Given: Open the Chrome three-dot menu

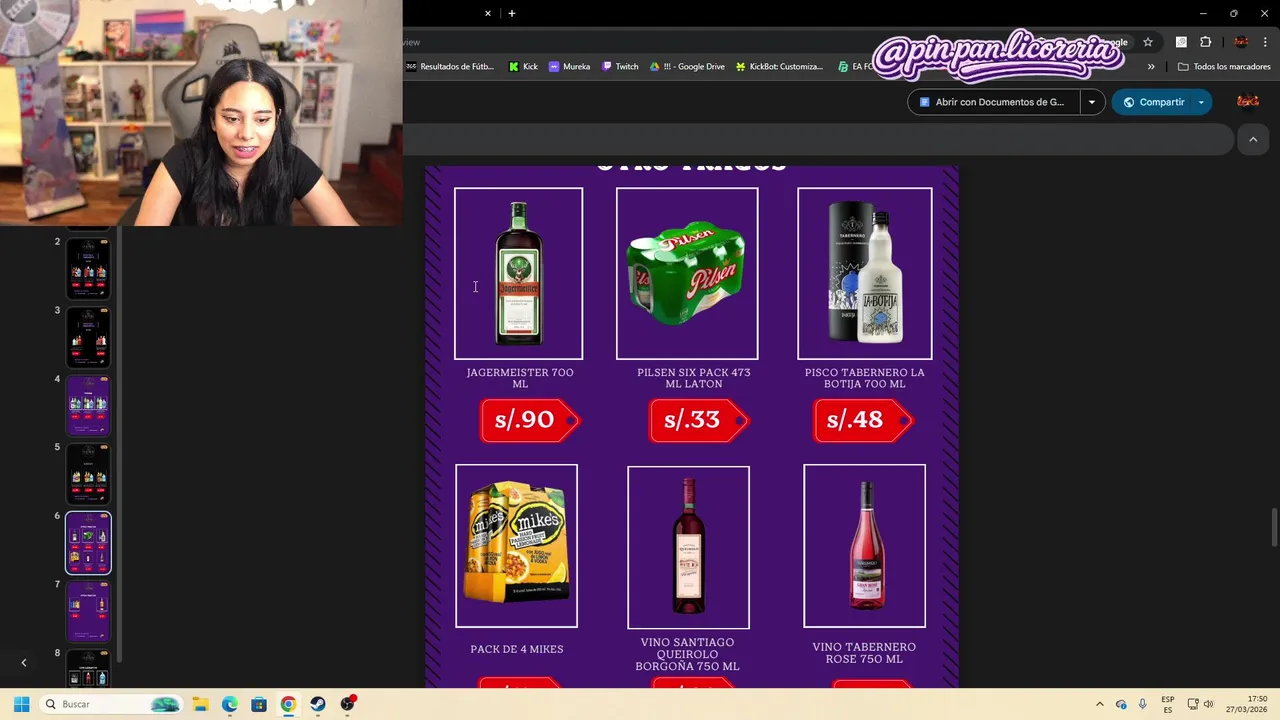Looking at the screenshot, I should pyautogui.click(x=1265, y=42).
